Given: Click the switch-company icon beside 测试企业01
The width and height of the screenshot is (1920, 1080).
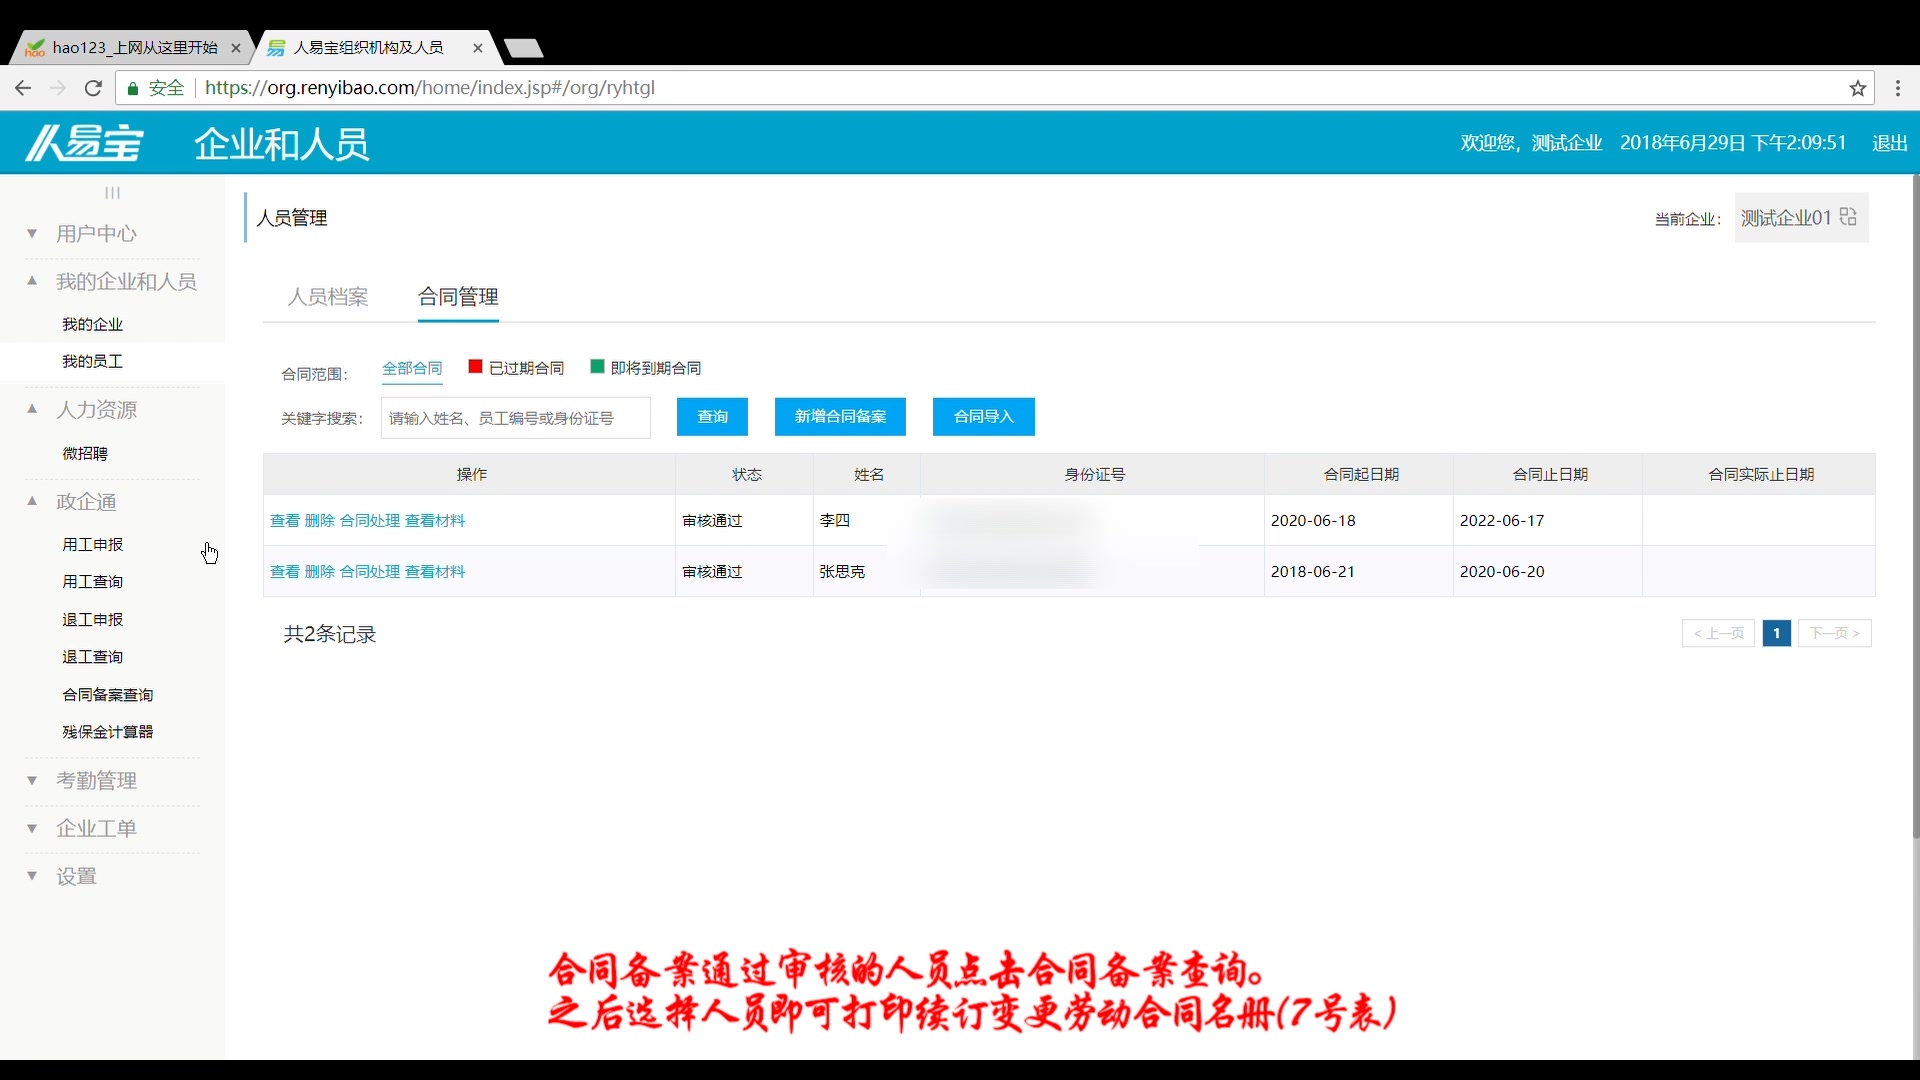Looking at the screenshot, I should (1848, 217).
